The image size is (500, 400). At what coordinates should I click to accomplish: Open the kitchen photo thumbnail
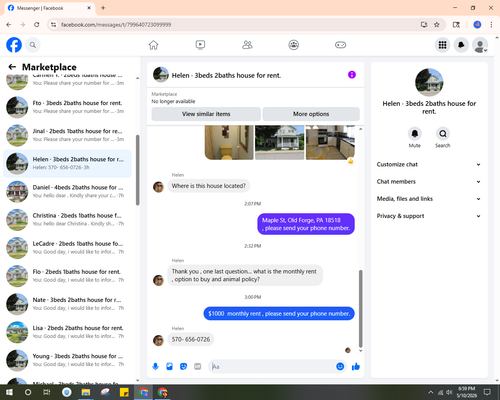pos(330,142)
